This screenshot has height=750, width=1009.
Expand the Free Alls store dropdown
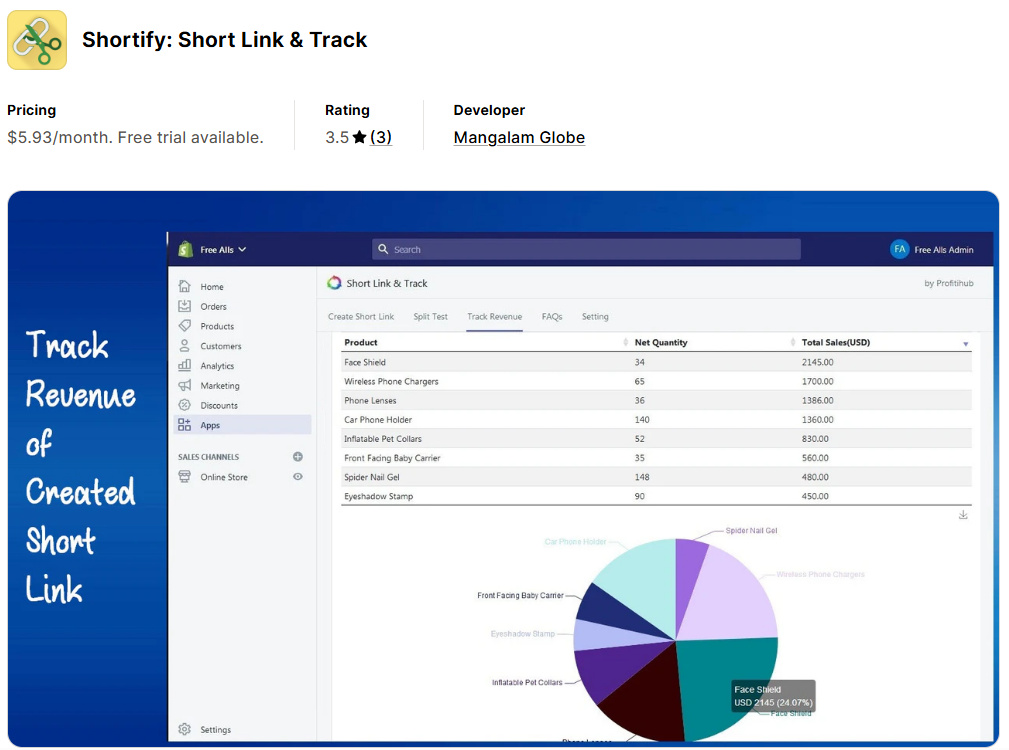coord(223,250)
